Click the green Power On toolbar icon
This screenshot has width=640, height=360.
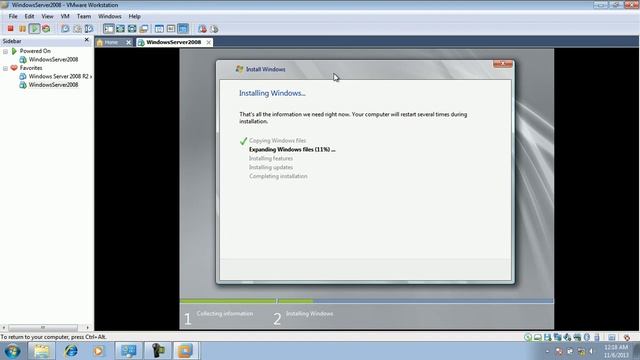click(x=34, y=29)
